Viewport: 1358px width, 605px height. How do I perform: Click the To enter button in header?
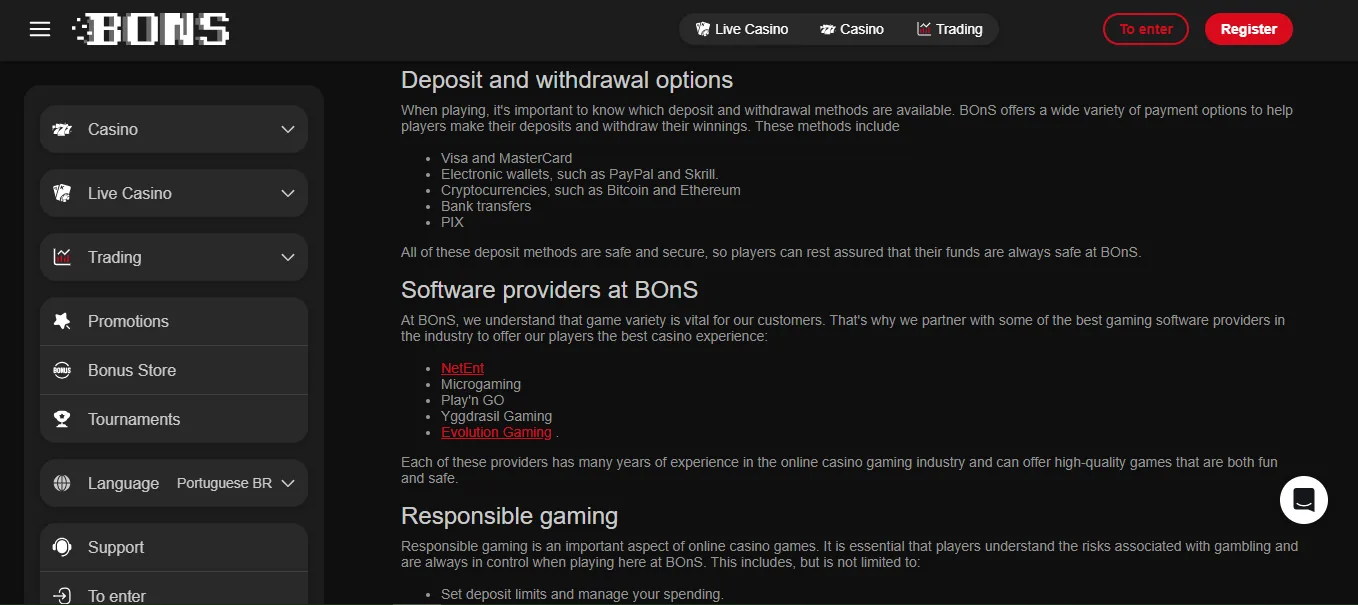tap(1146, 29)
